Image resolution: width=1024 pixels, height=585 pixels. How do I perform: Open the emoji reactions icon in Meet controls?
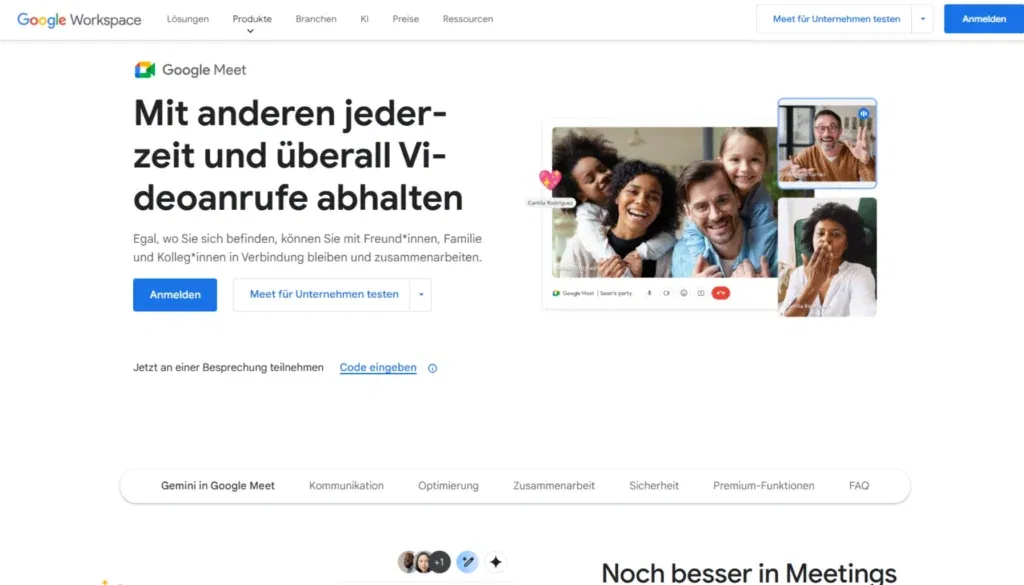(684, 293)
